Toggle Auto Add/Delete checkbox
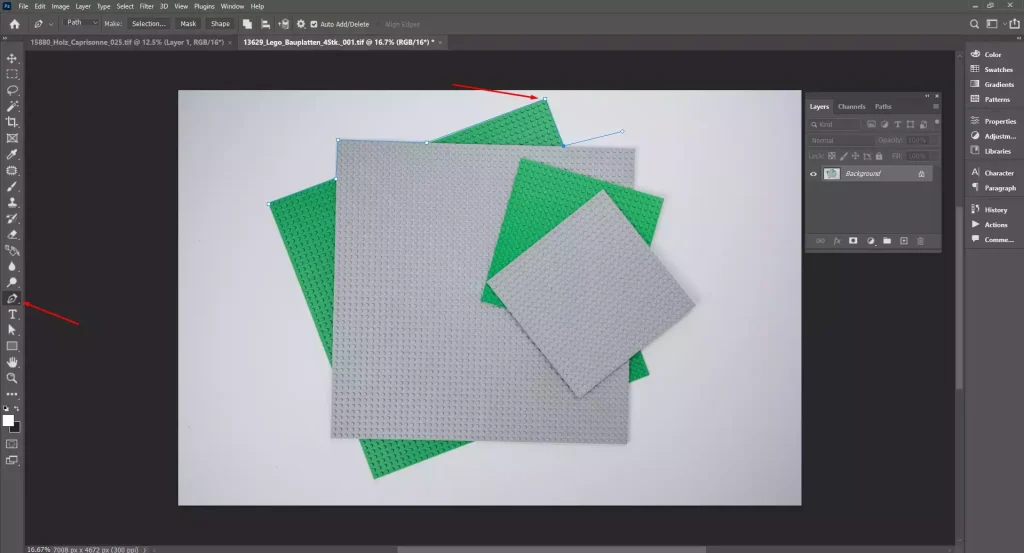This screenshot has width=1024, height=553. tap(314, 24)
